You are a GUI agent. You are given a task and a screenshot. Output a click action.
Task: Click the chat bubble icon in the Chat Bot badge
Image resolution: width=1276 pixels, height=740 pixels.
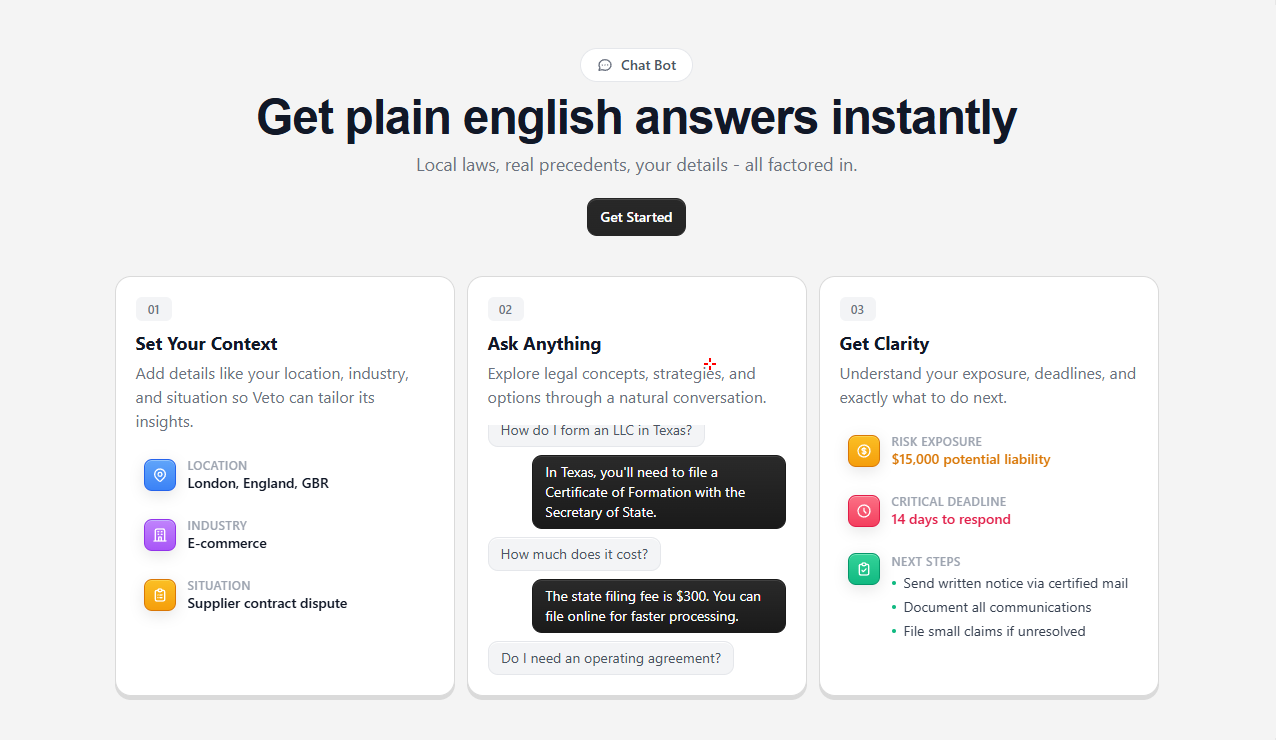[605, 65]
